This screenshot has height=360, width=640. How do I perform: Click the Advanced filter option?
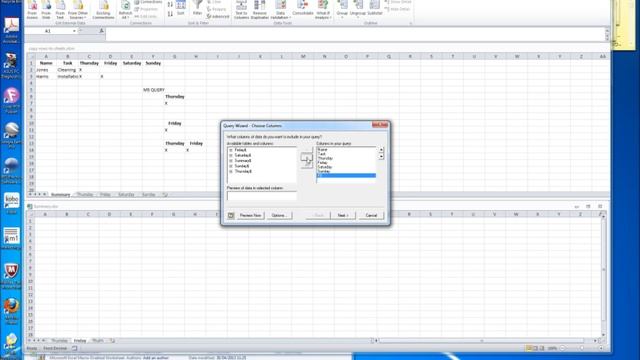[x=218, y=16]
